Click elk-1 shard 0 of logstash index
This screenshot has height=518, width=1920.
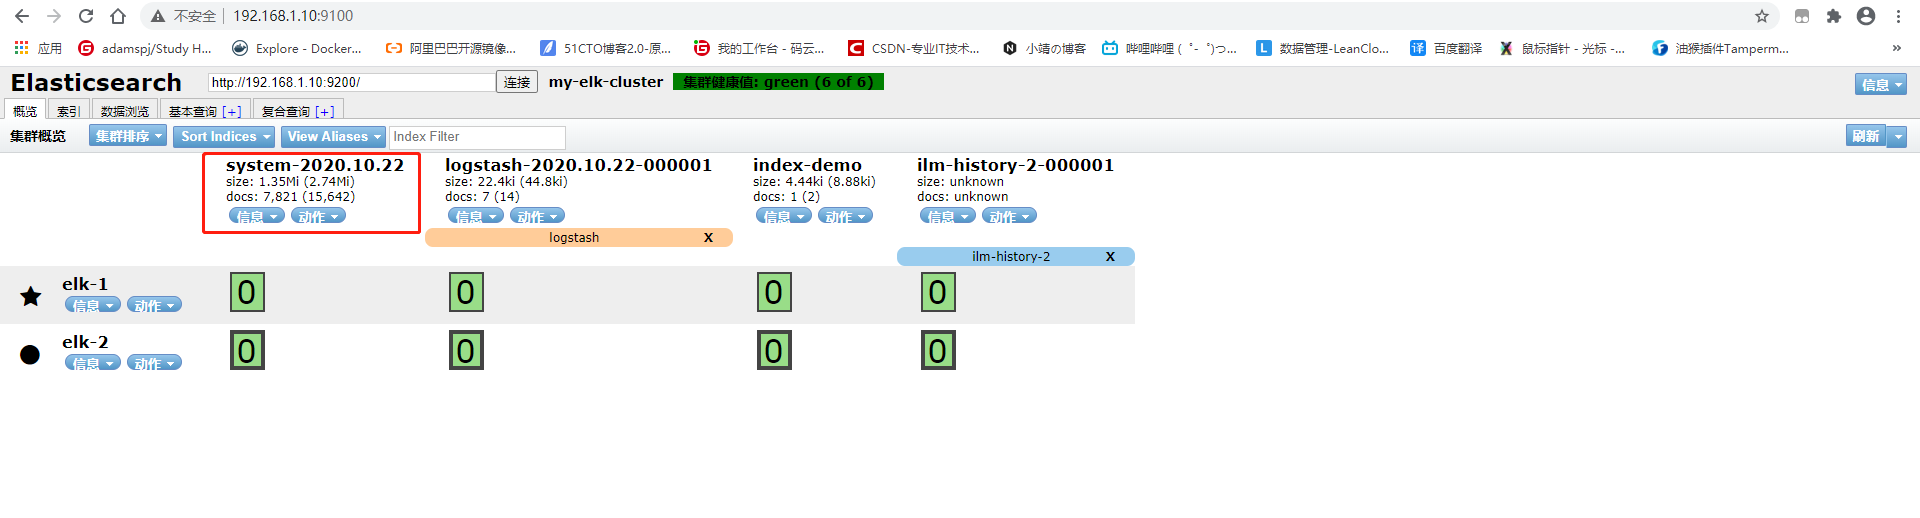coord(466,292)
